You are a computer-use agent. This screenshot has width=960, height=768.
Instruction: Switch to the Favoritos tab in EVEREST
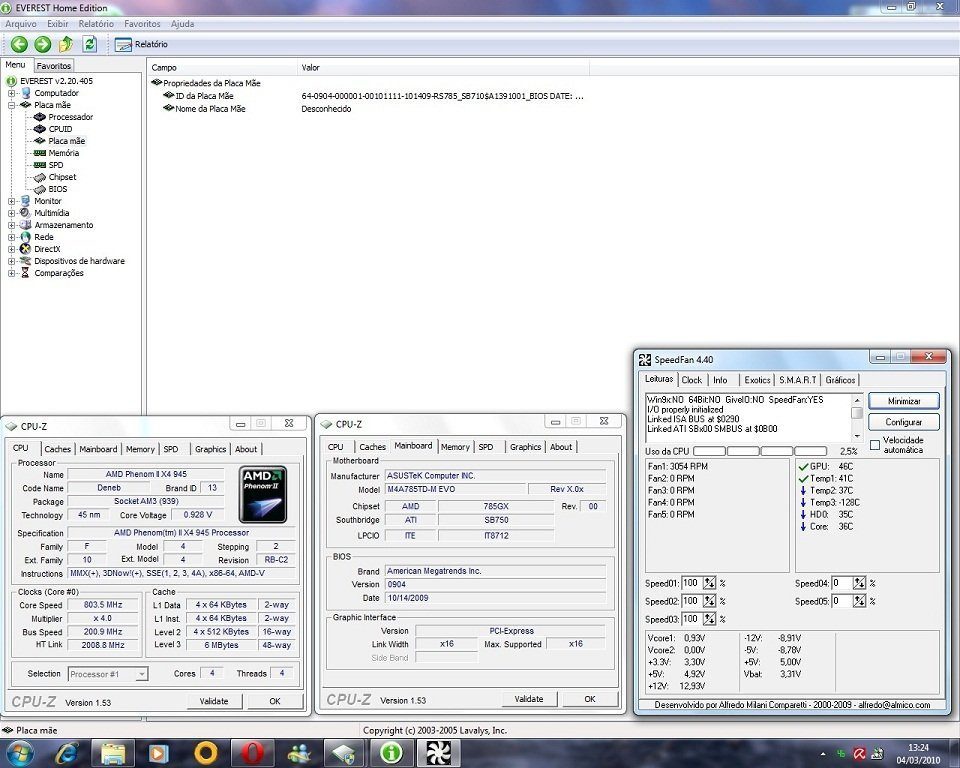[53, 66]
